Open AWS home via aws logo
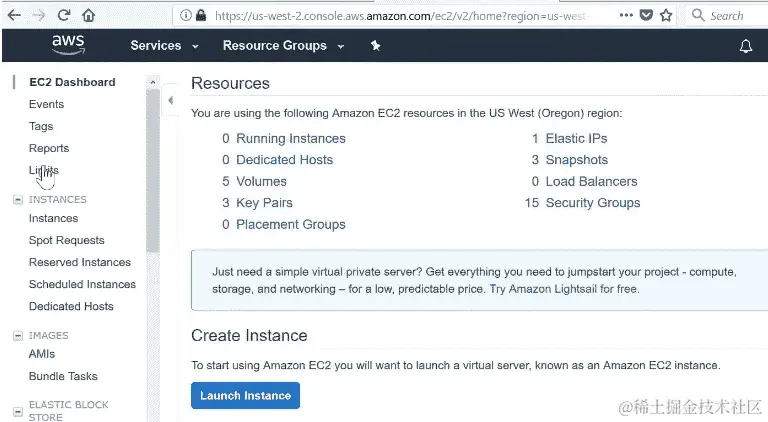 tap(68, 45)
